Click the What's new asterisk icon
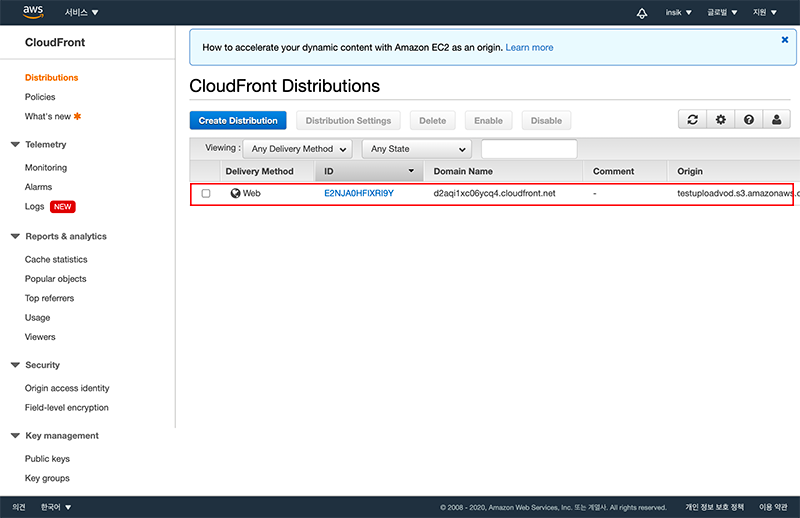800x518 pixels. tap(78, 116)
